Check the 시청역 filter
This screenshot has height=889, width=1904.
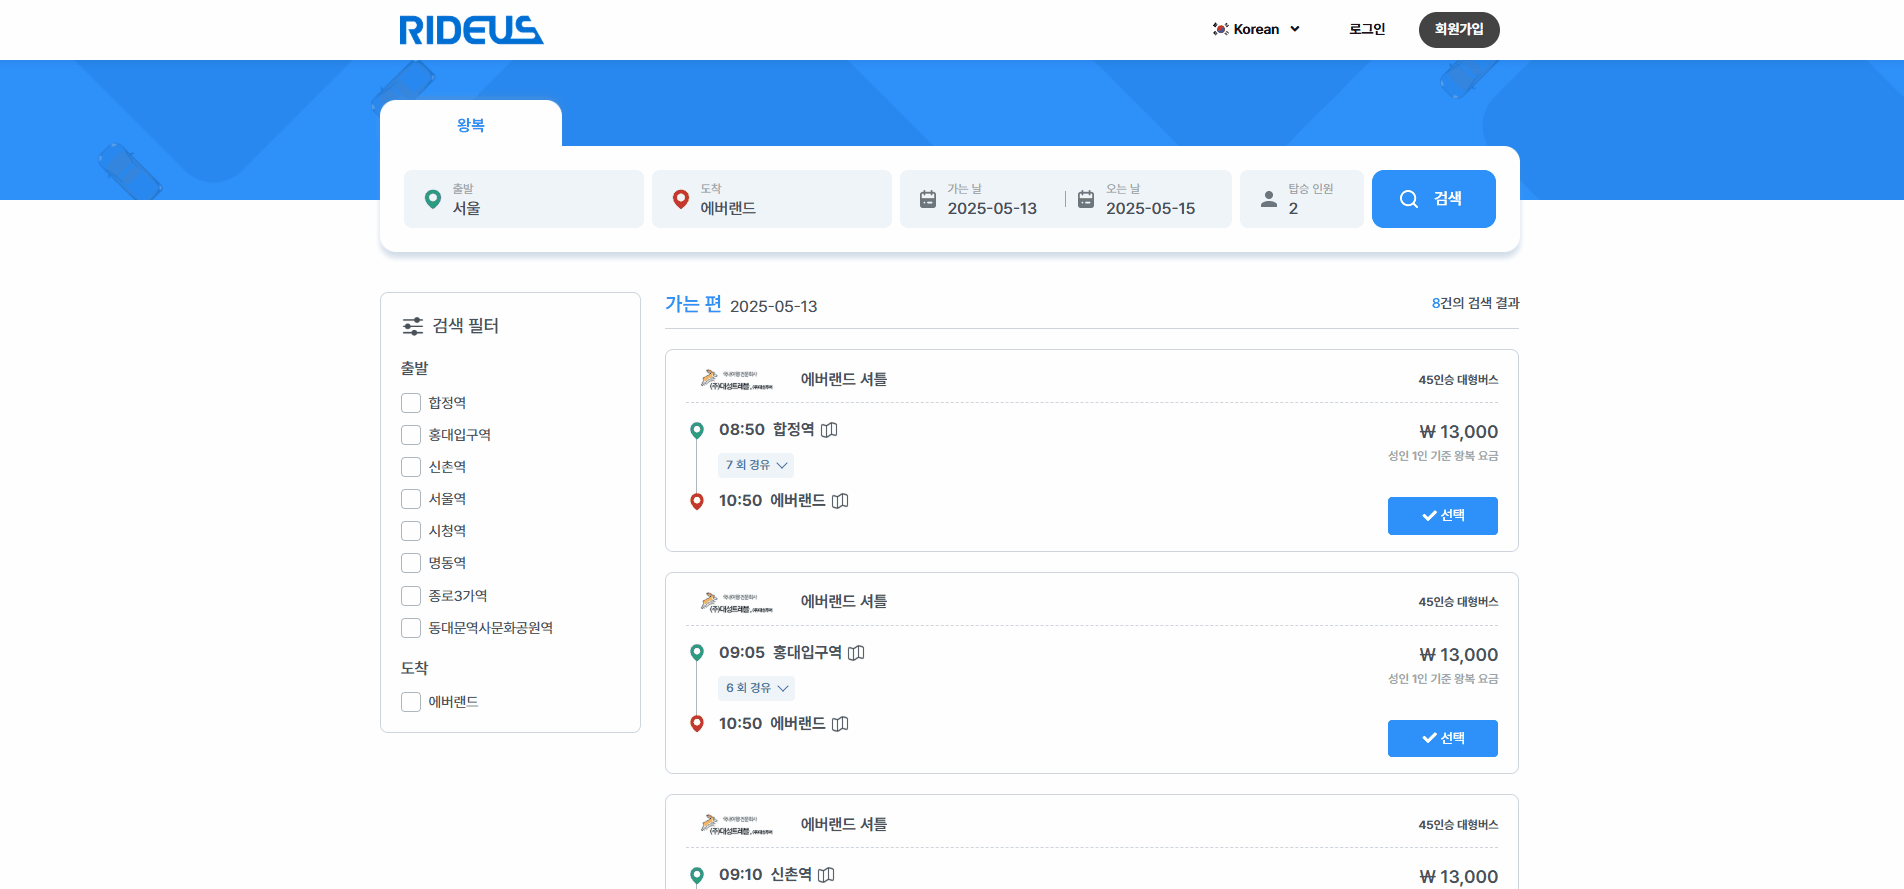pyautogui.click(x=411, y=531)
